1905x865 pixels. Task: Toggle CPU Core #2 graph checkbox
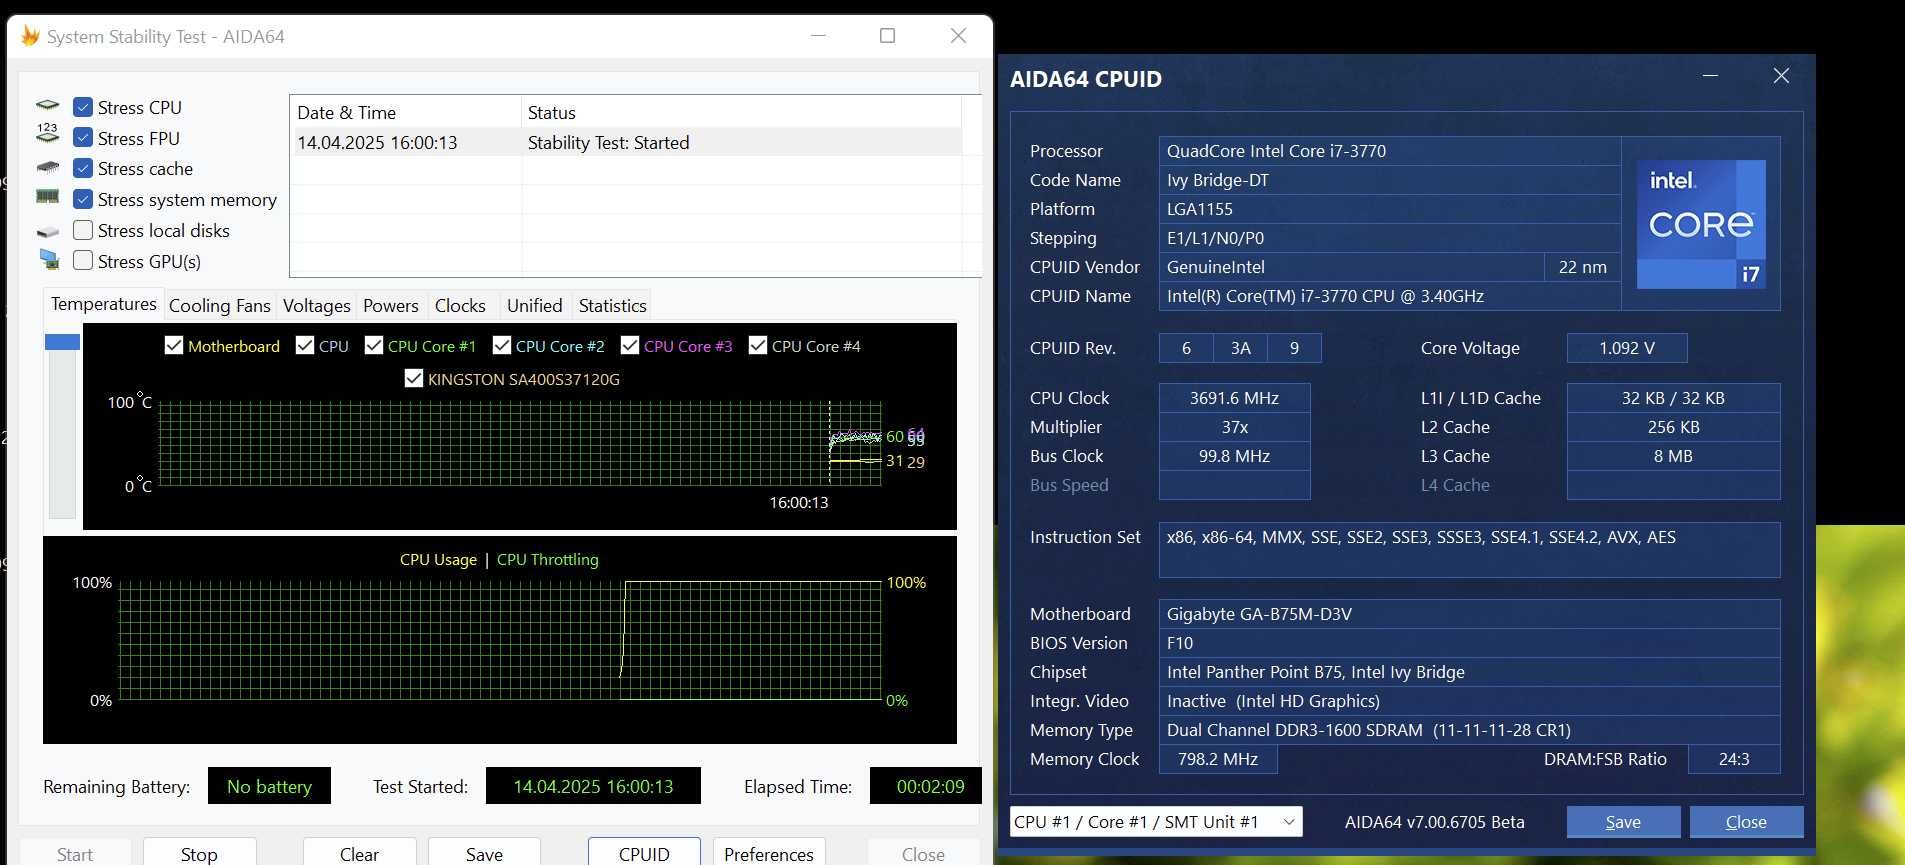click(502, 345)
